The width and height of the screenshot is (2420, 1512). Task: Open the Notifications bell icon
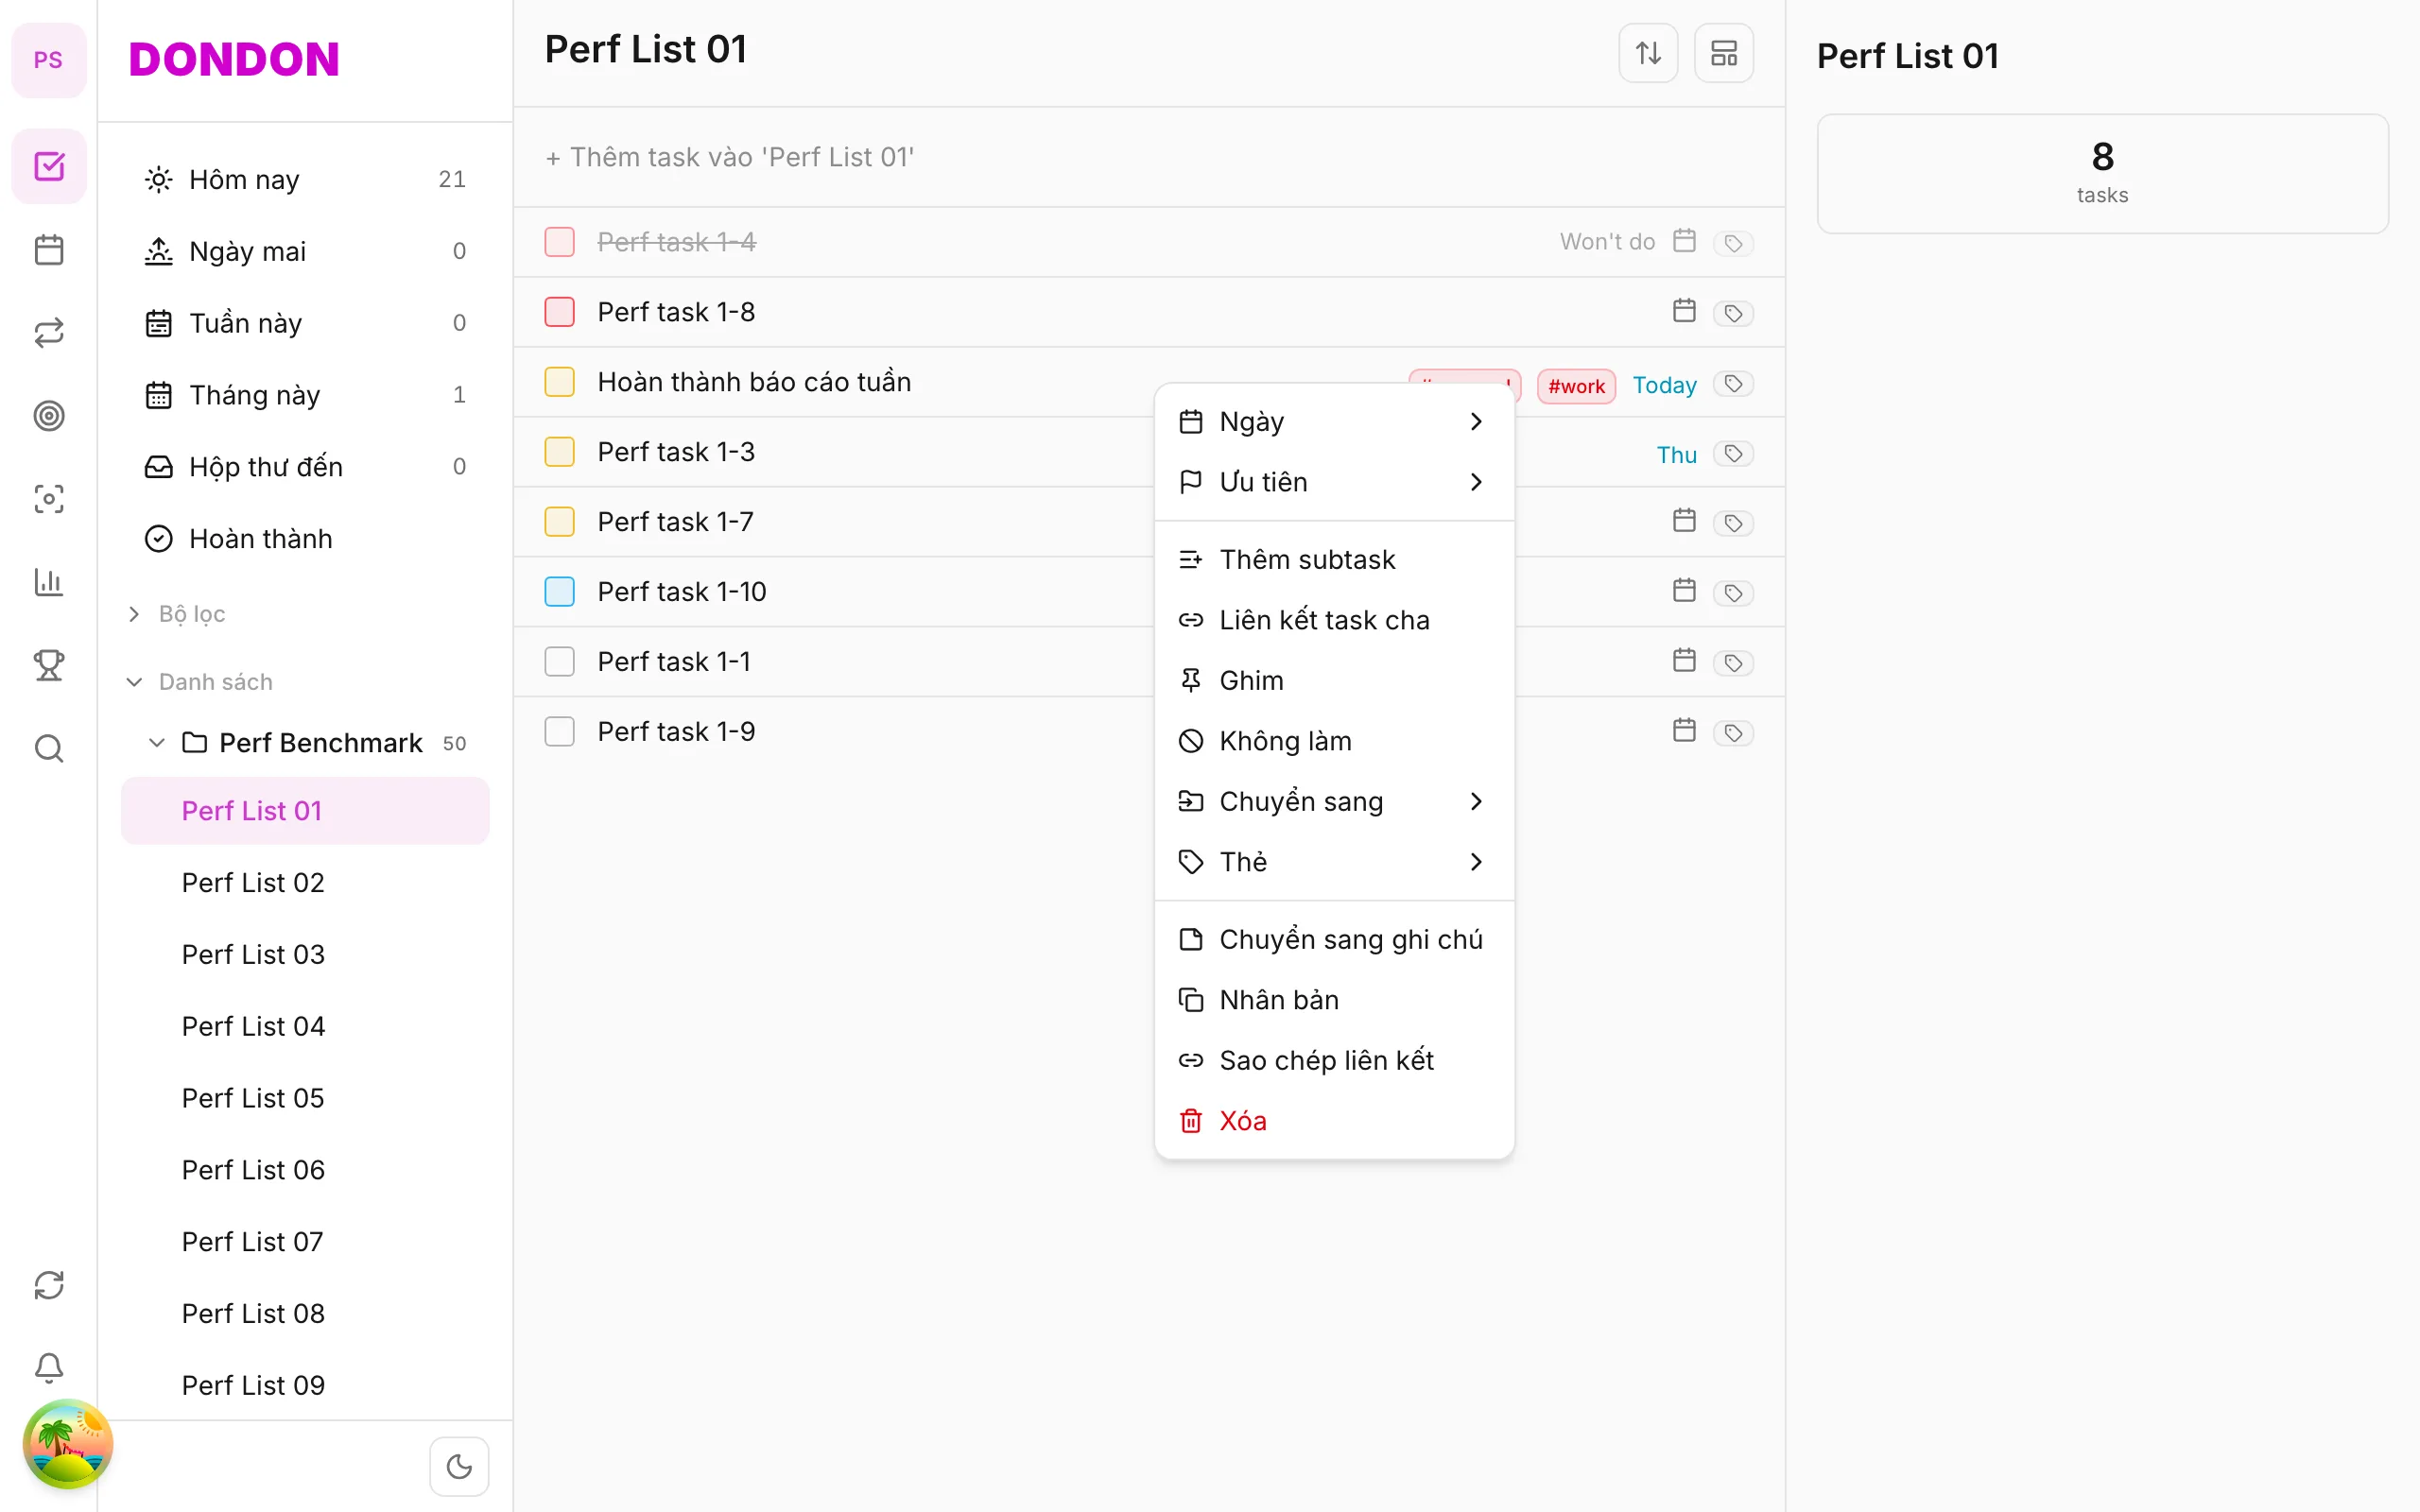49,1367
